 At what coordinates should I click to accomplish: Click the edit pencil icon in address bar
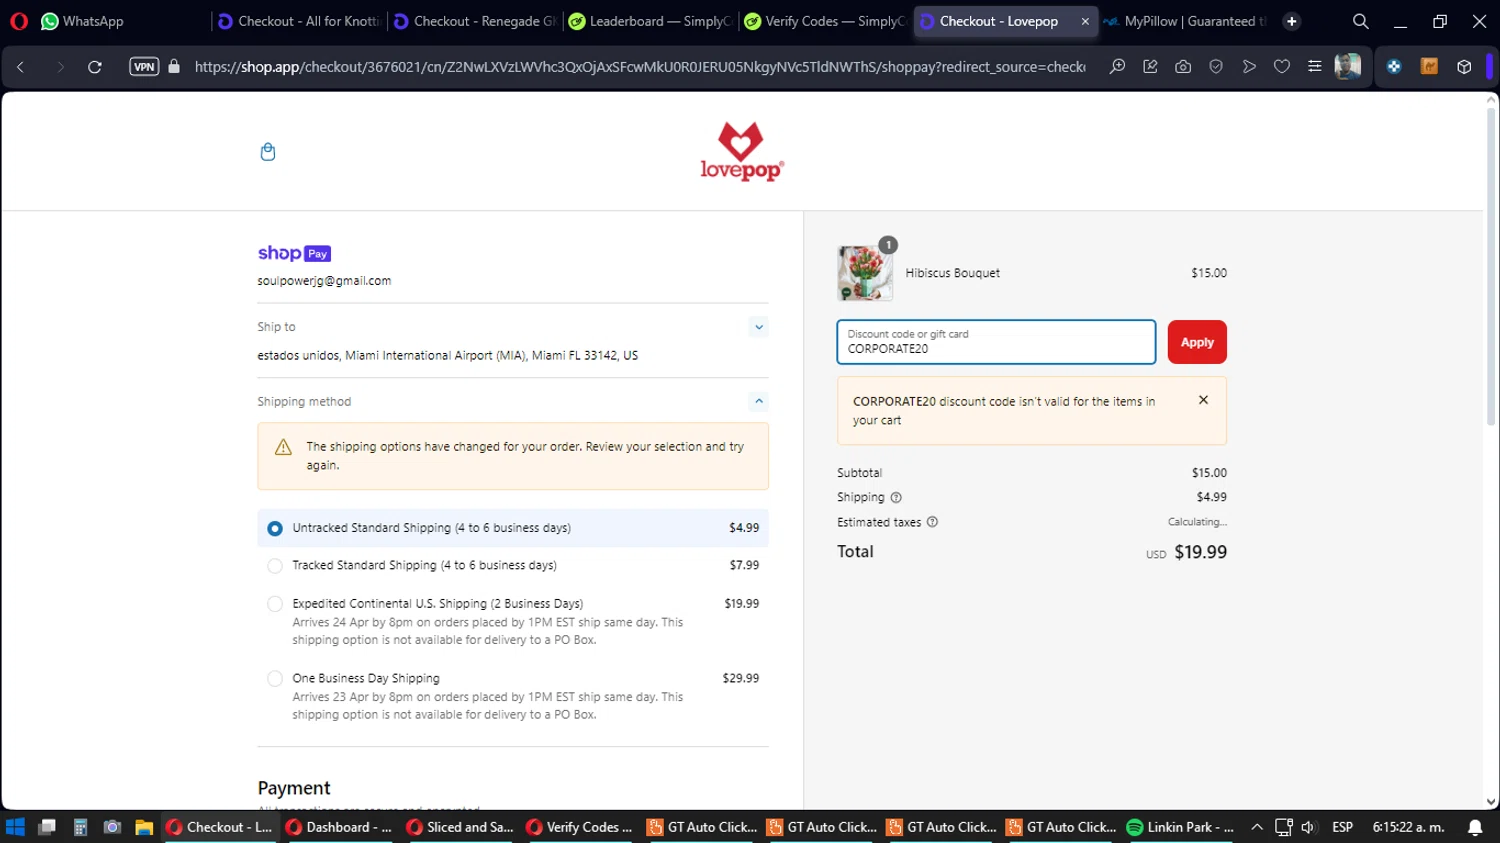click(x=1150, y=67)
